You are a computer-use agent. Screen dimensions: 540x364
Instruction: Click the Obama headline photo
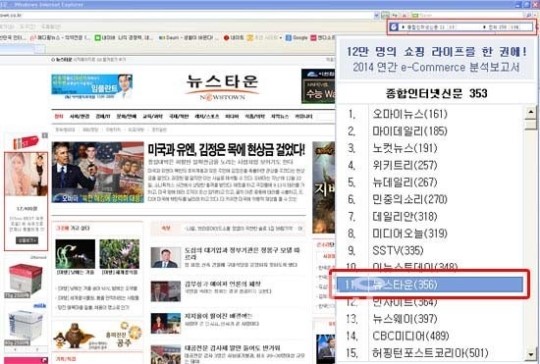point(98,172)
